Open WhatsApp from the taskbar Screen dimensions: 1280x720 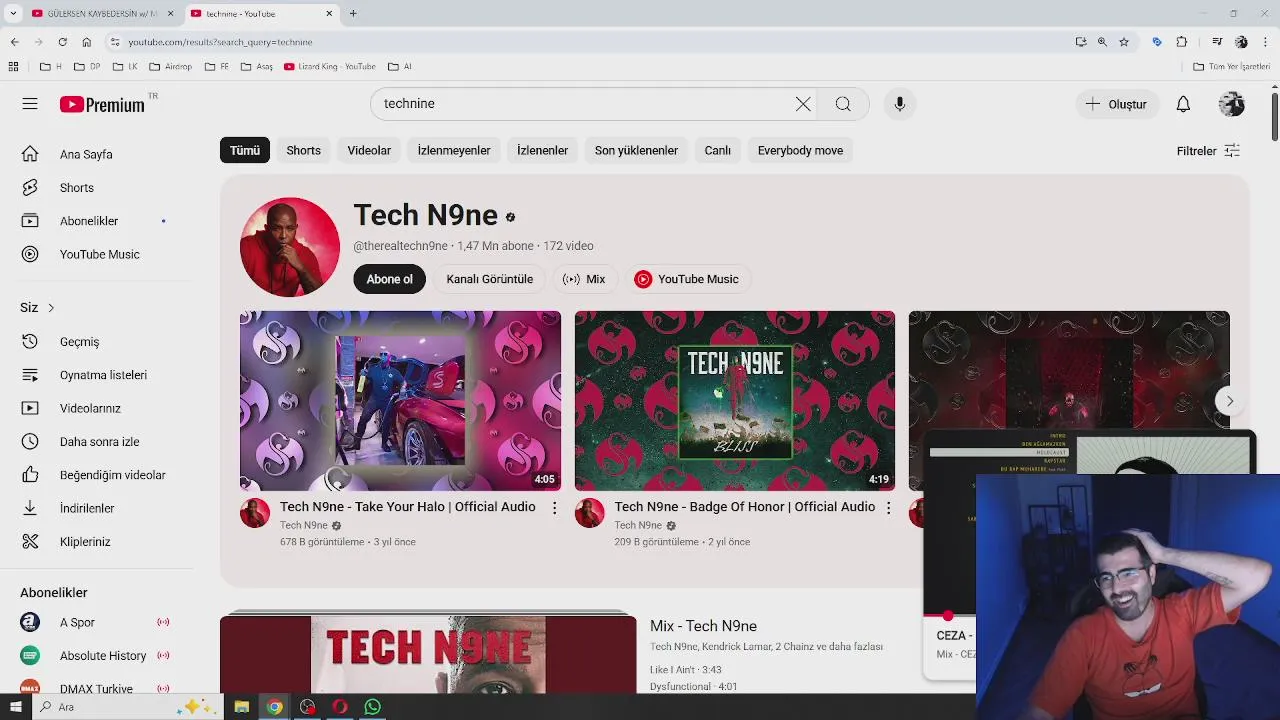(372, 707)
